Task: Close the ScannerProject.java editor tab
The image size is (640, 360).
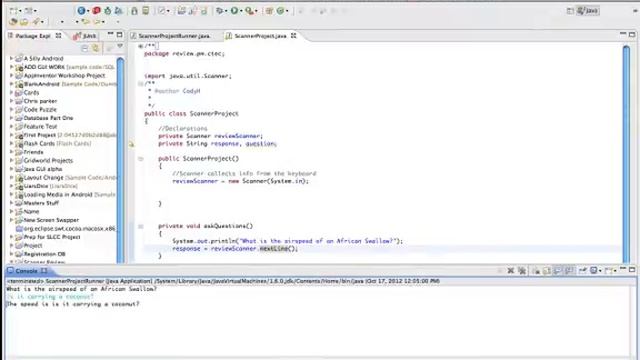Action: point(293,36)
